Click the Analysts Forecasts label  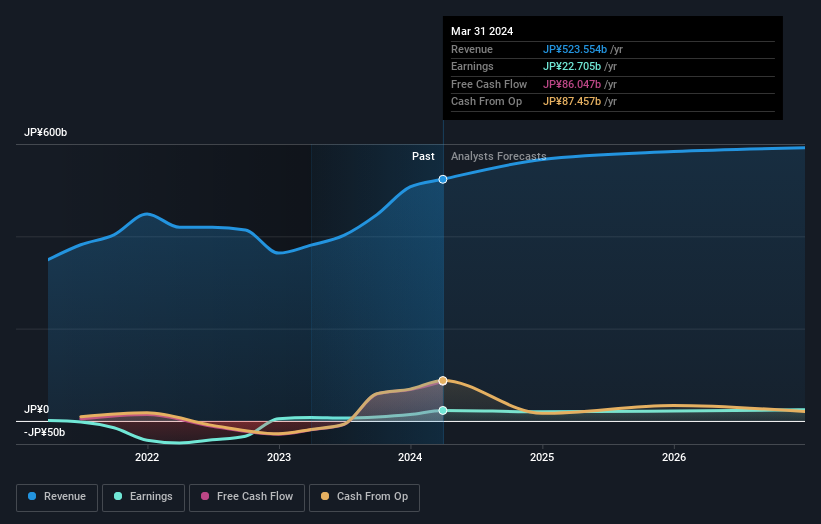point(498,156)
